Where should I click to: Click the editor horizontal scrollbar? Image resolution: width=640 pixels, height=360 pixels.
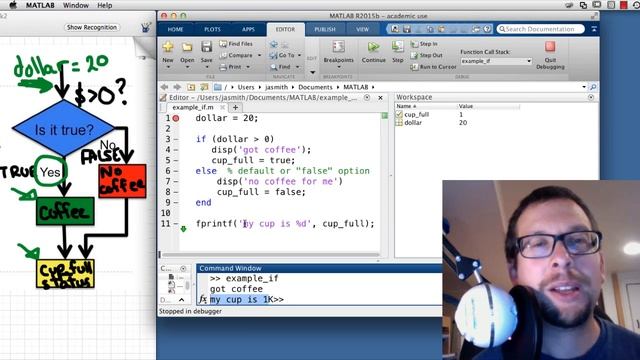271,255
